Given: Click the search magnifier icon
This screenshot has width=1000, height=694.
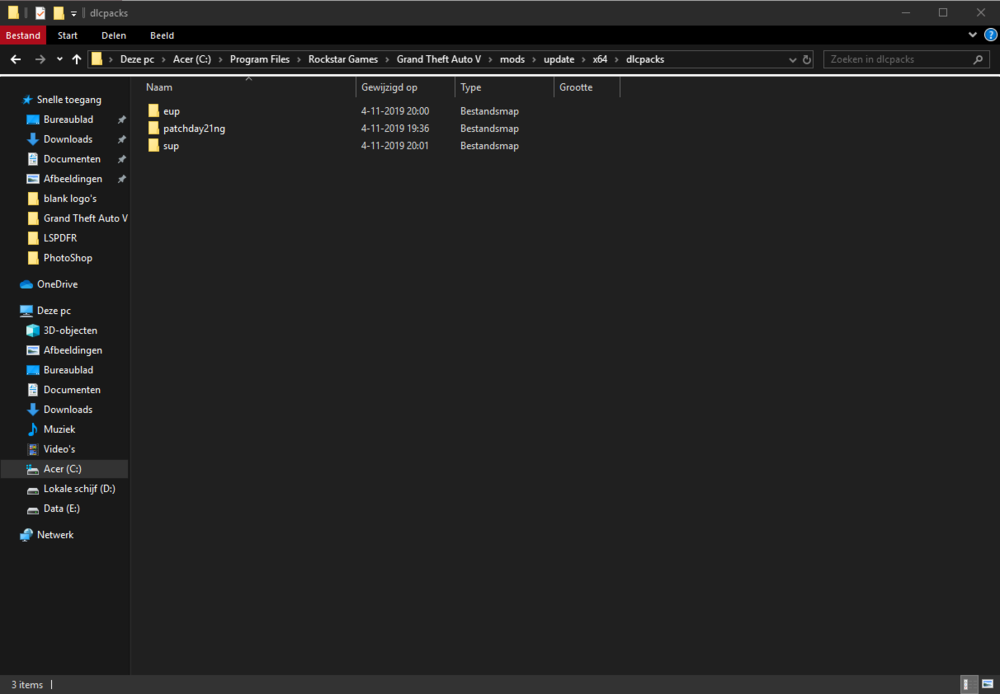Looking at the screenshot, I should tap(978, 59).
